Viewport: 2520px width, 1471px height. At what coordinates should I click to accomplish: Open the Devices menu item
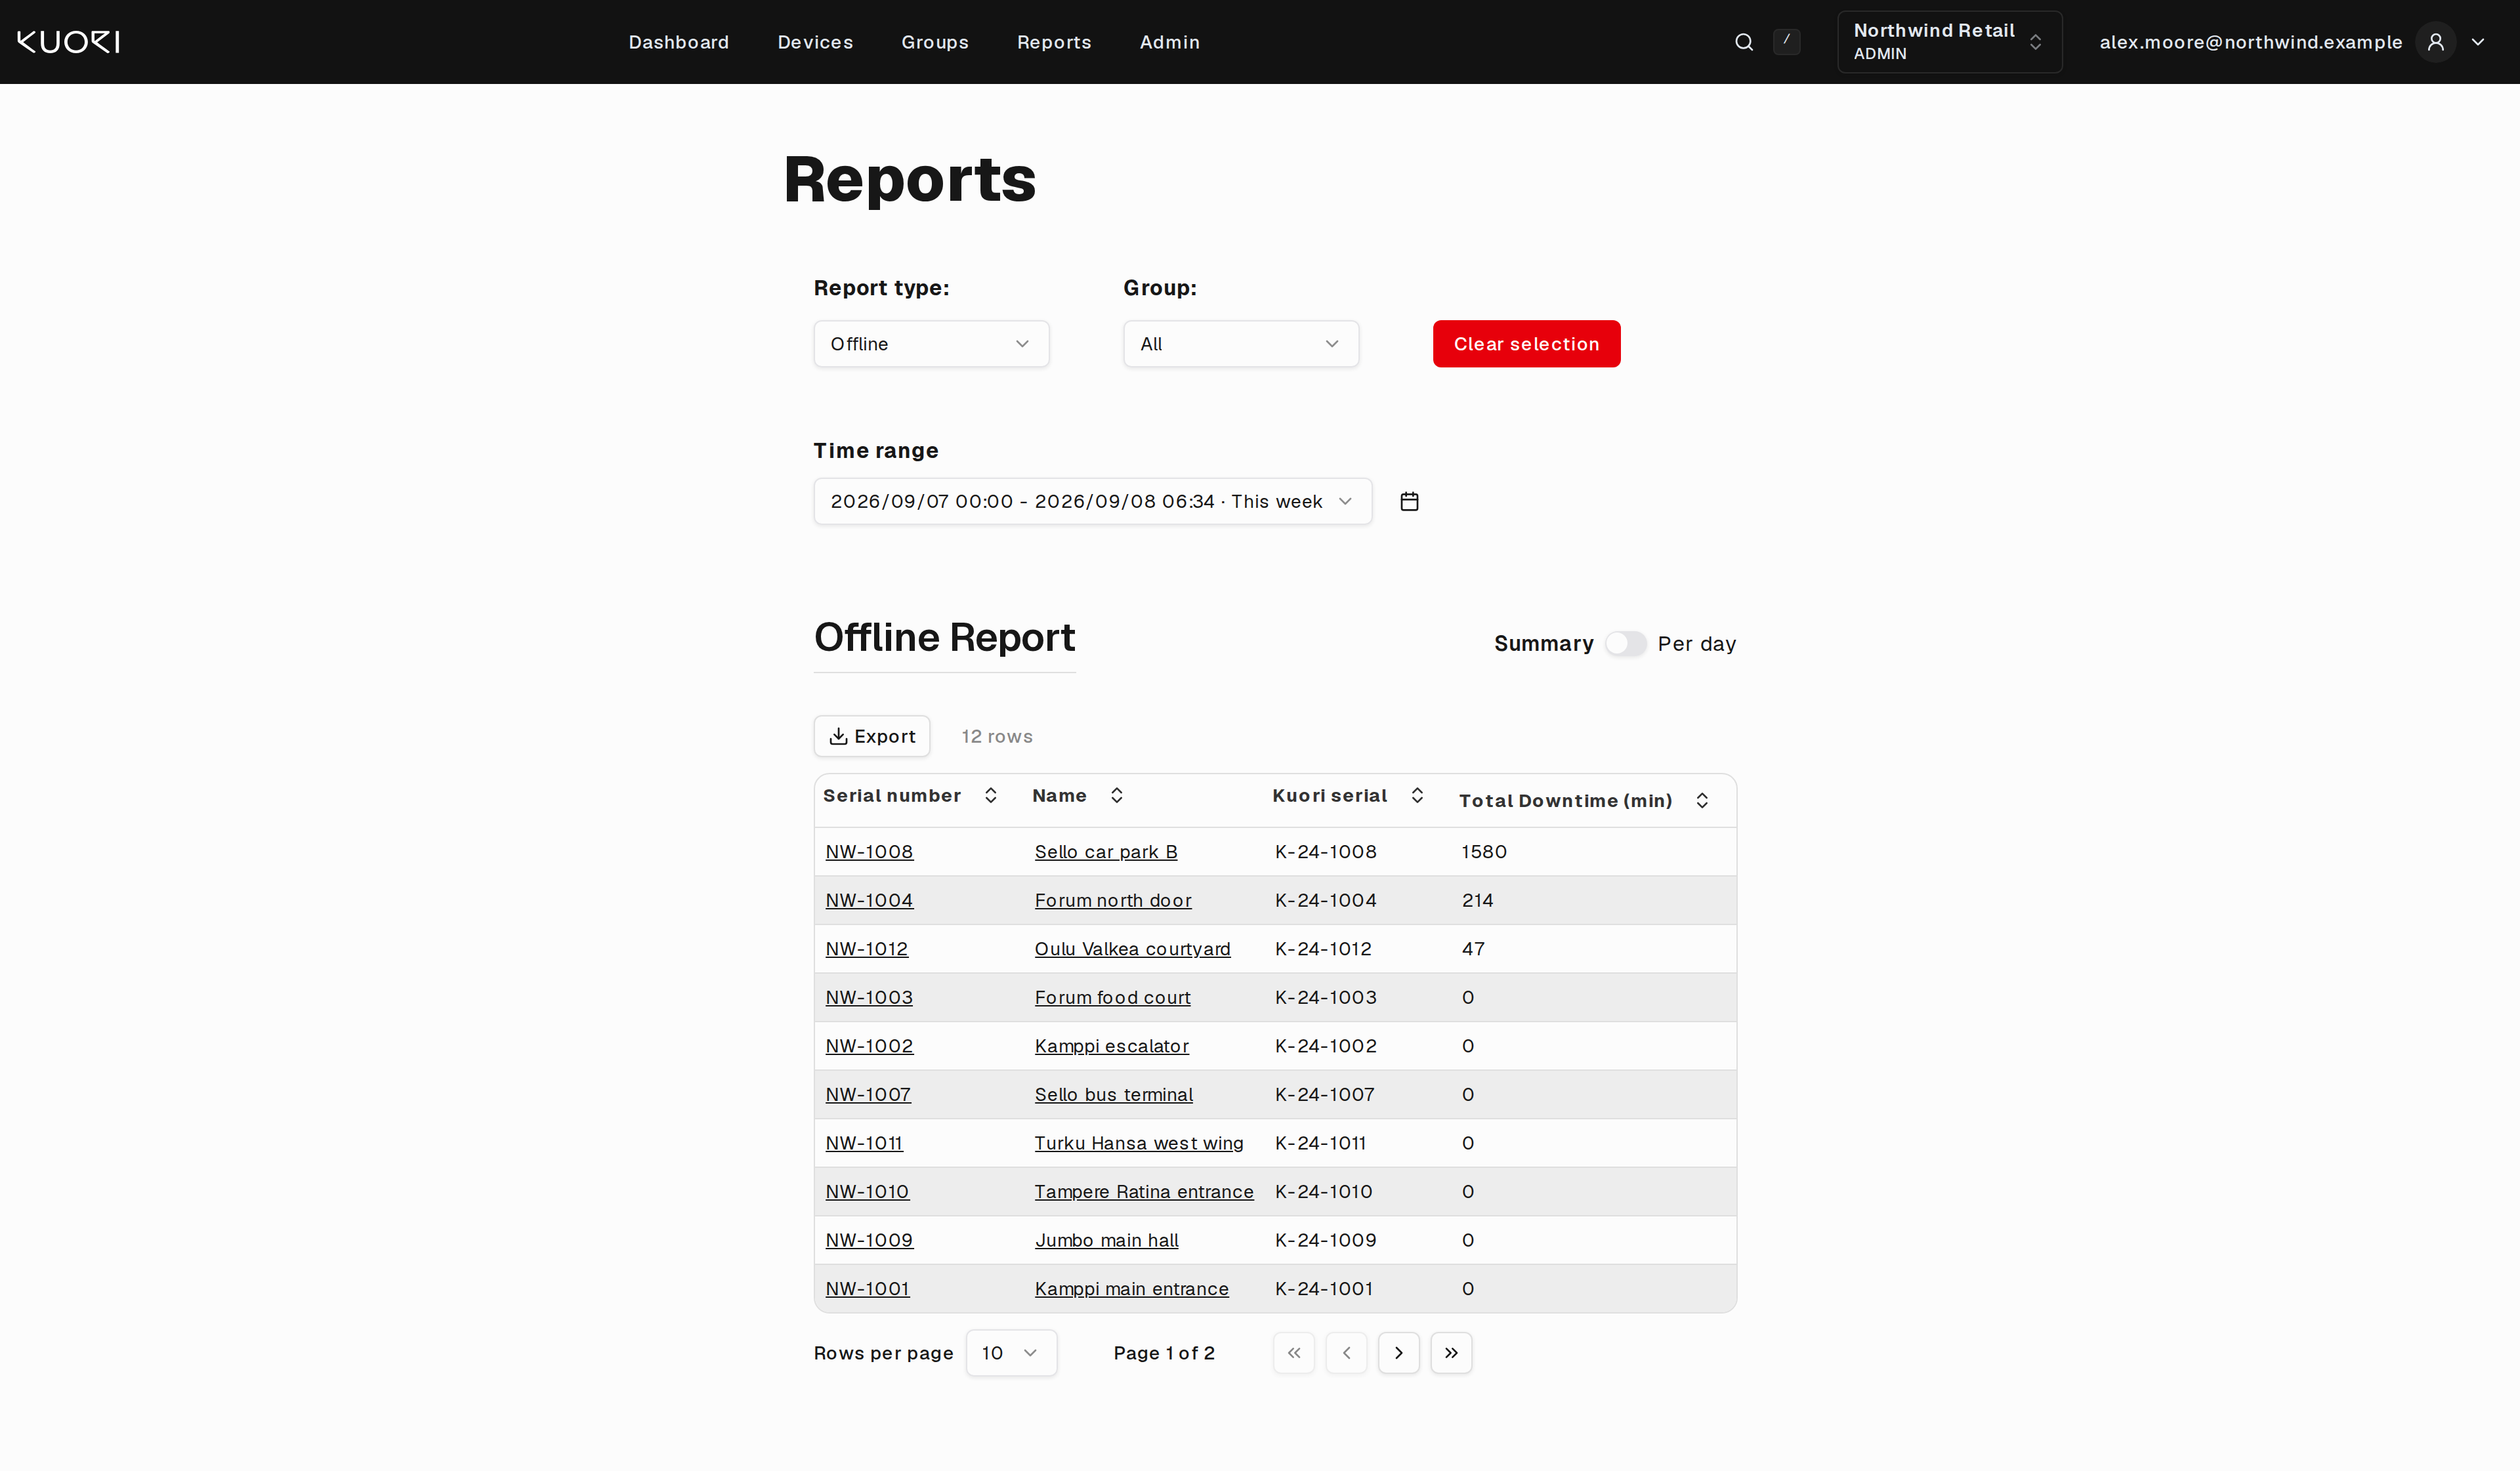tap(815, 42)
